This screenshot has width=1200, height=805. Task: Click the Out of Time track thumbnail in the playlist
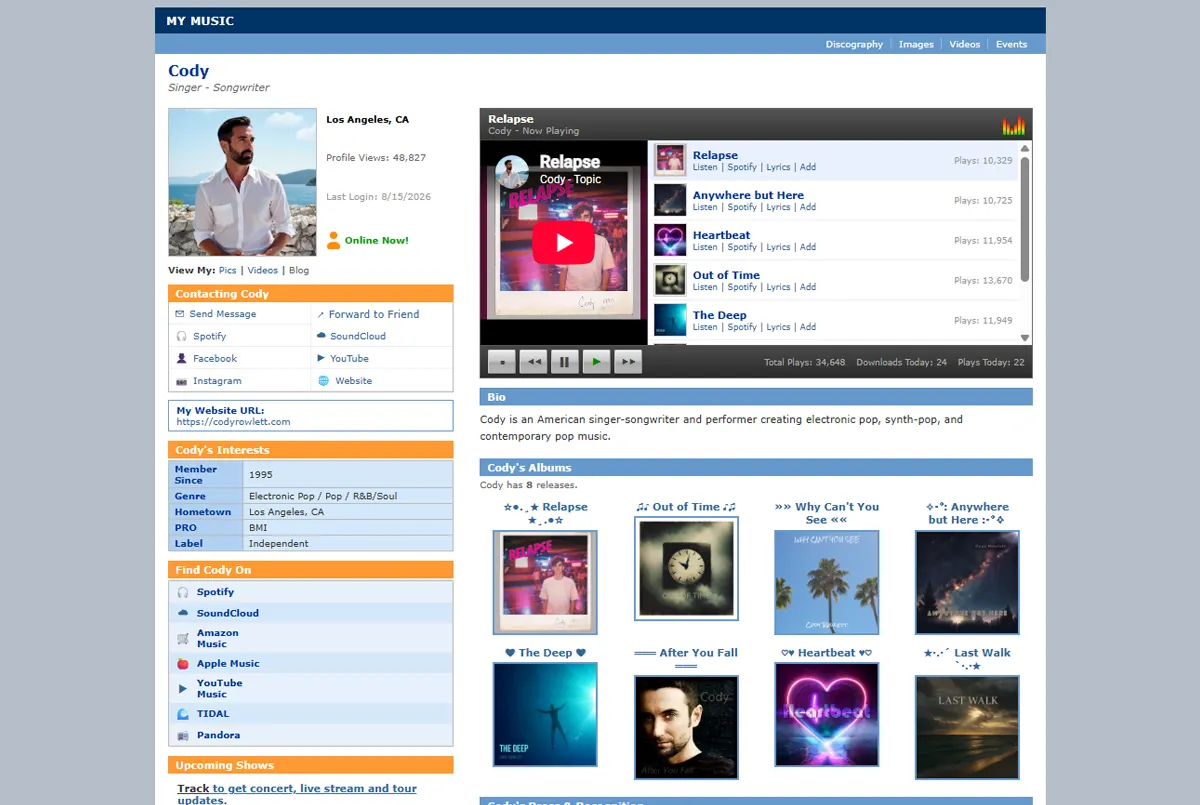click(x=670, y=280)
